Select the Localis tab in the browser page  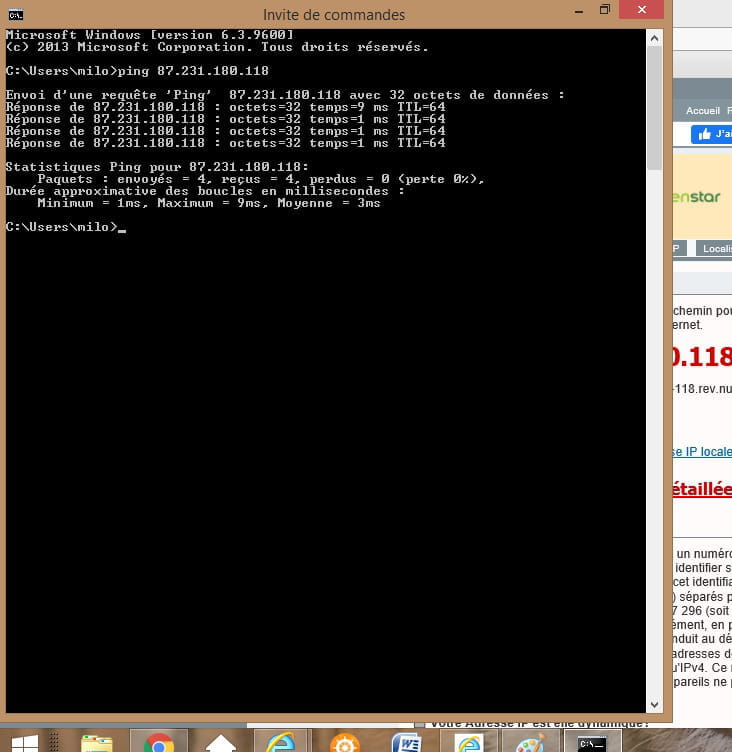point(714,248)
